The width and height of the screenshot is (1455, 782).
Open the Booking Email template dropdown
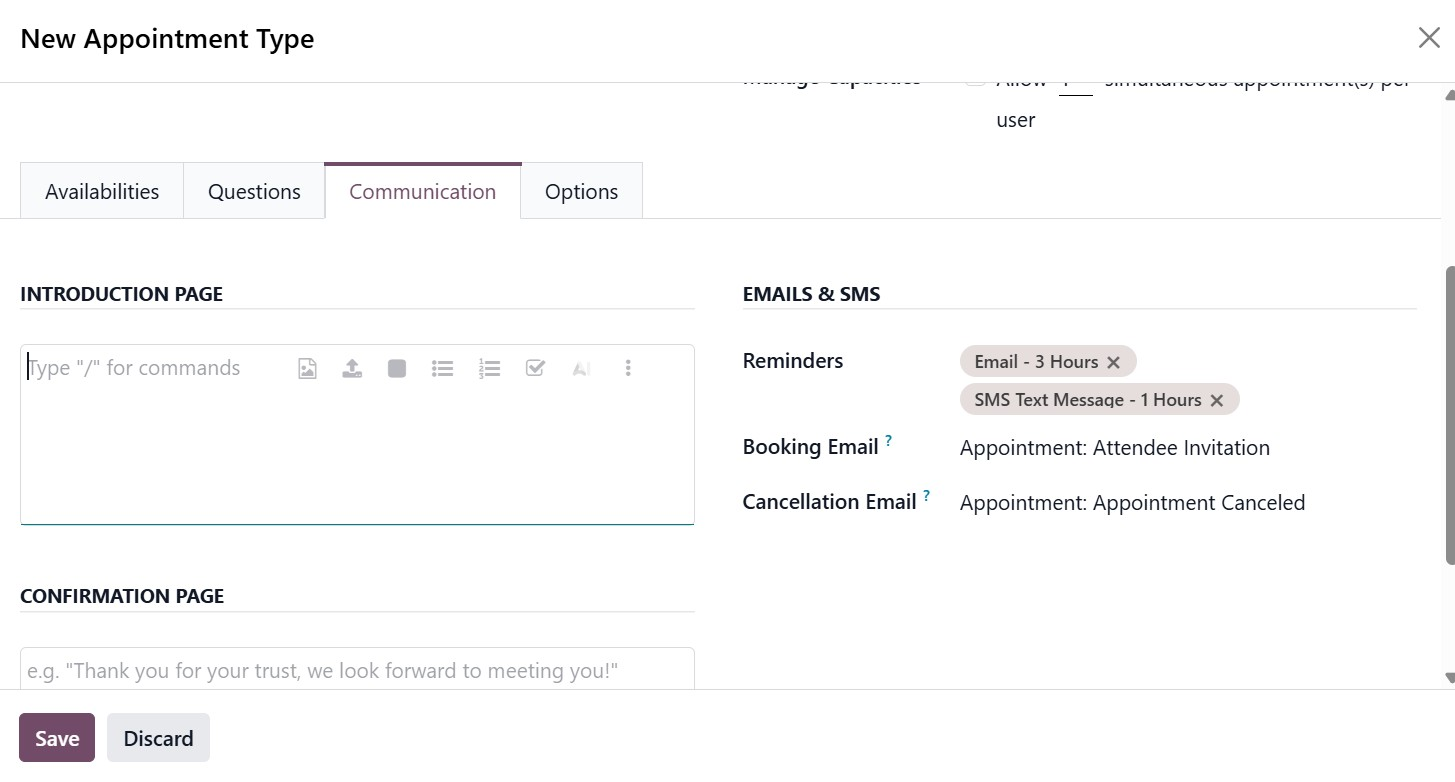click(x=1114, y=448)
